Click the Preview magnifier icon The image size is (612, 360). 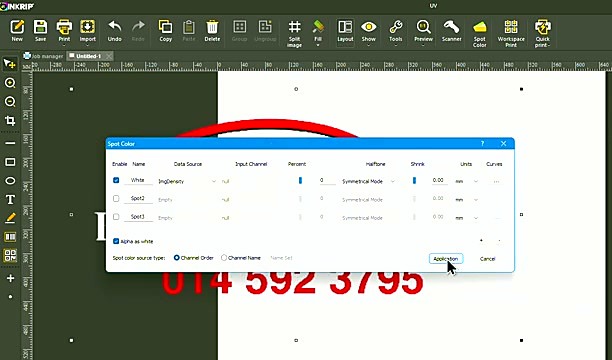(x=423, y=31)
